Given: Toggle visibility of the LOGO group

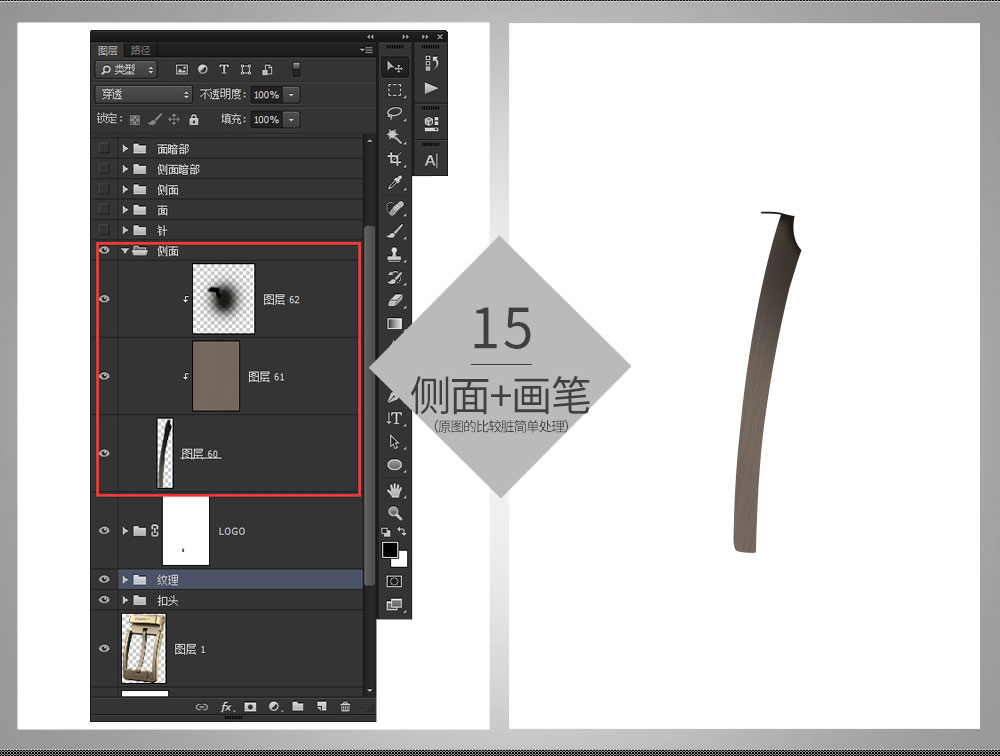Looking at the screenshot, I should coord(104,531).
